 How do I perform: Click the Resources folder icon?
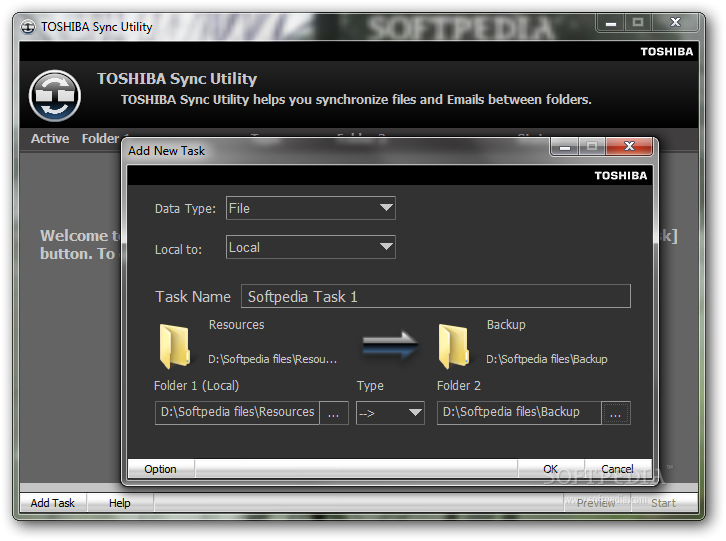174,346
